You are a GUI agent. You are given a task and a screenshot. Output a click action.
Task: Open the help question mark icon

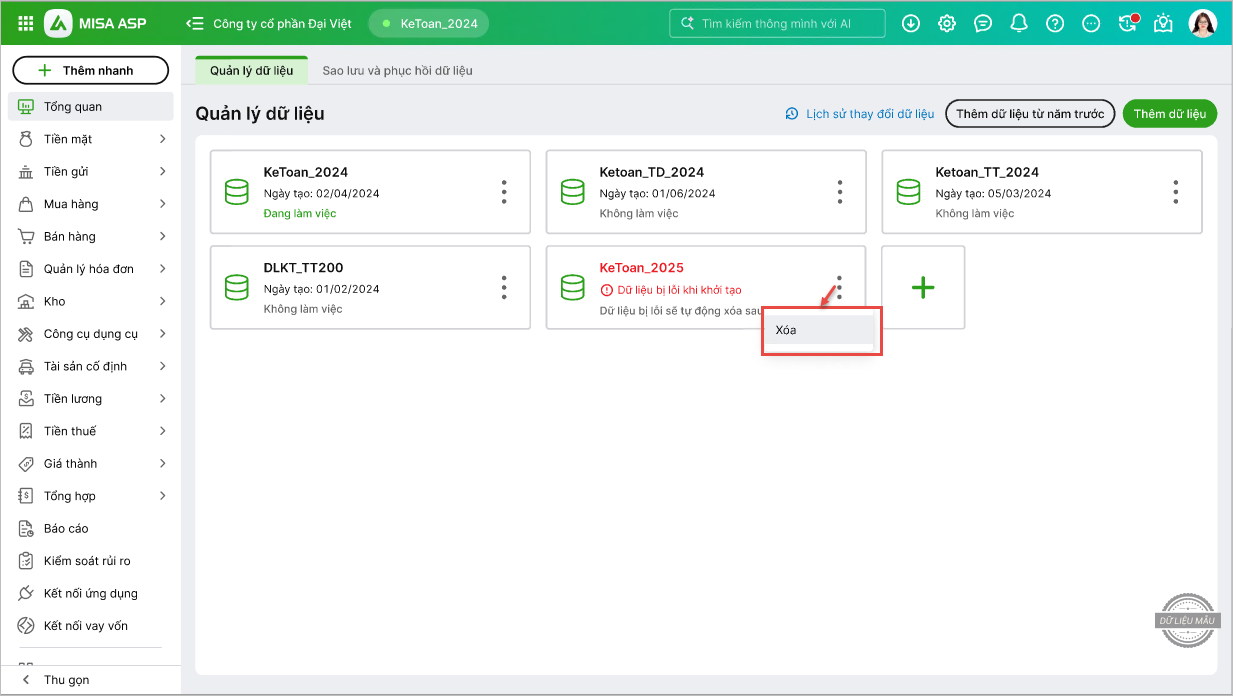pos(1054,23)
